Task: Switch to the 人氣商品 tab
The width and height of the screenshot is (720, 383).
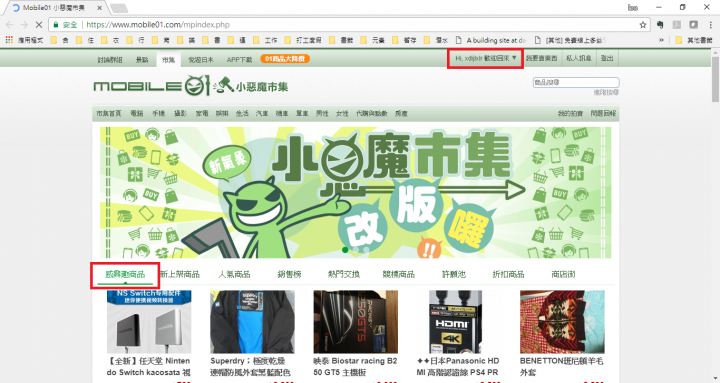Action: tap(234, 274)
